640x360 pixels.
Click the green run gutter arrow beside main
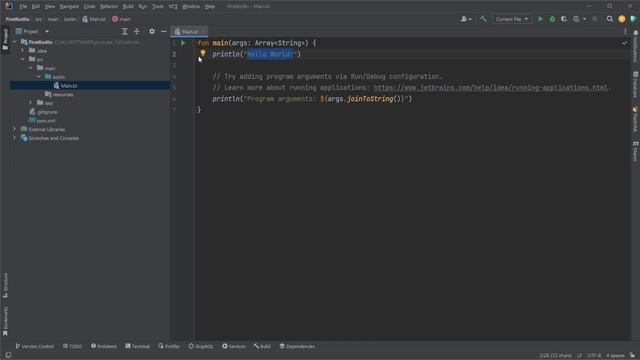pos(183,43)
